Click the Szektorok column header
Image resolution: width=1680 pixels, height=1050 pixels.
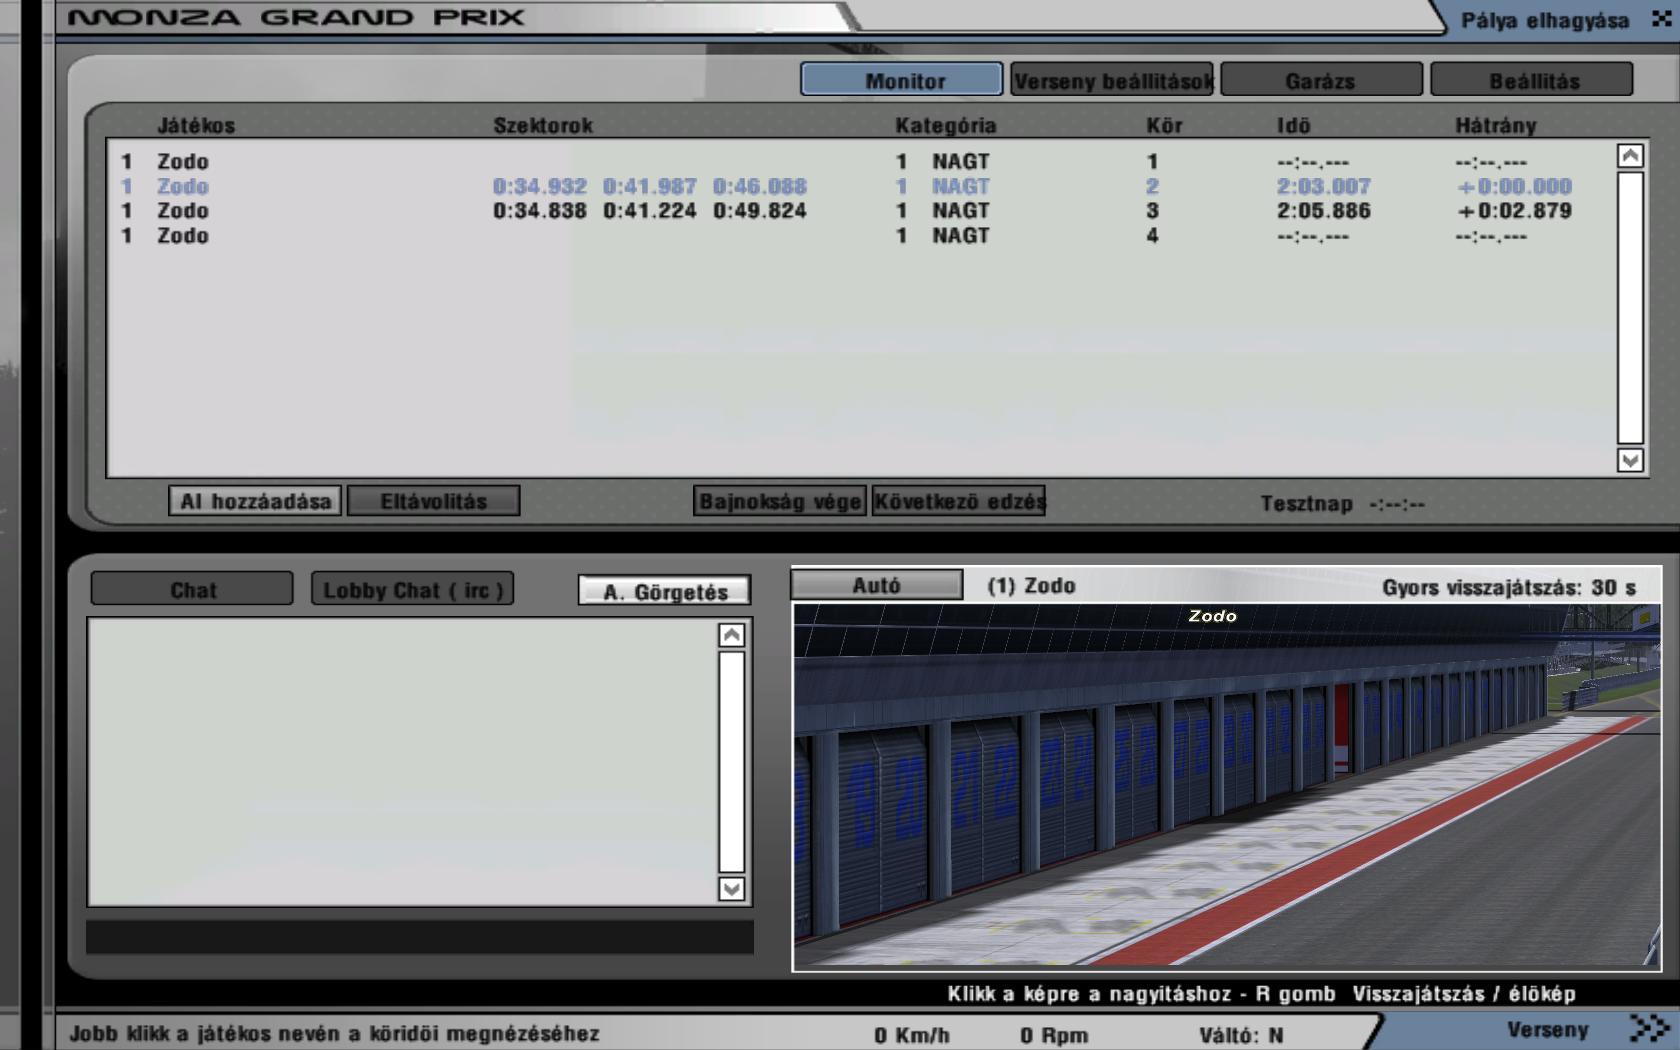(x=543, y=125)
